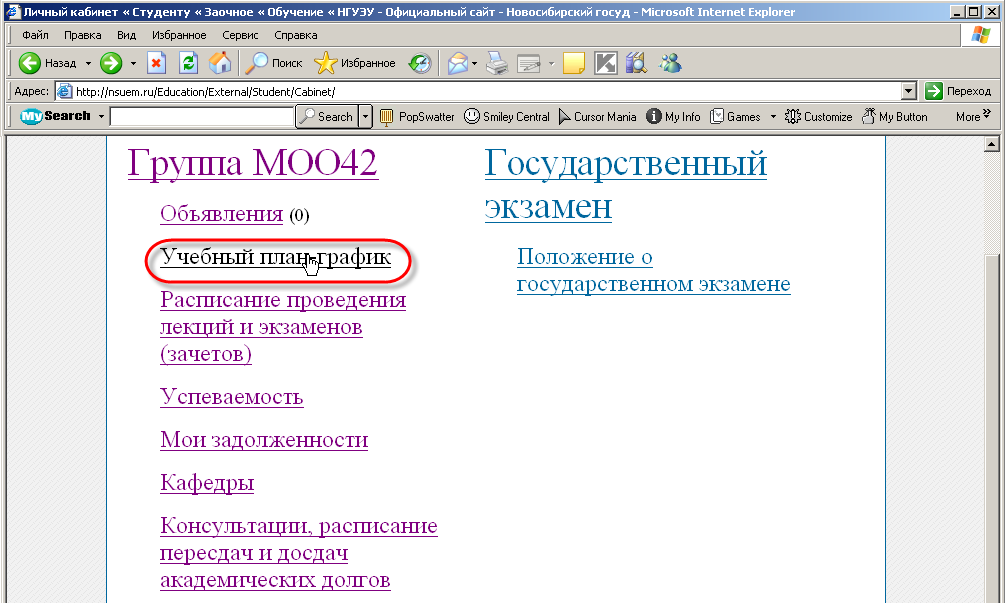Viewport: 1005px width, 603px height.
Task: Open the dropdown next to Search button
Action: point(366,117)
